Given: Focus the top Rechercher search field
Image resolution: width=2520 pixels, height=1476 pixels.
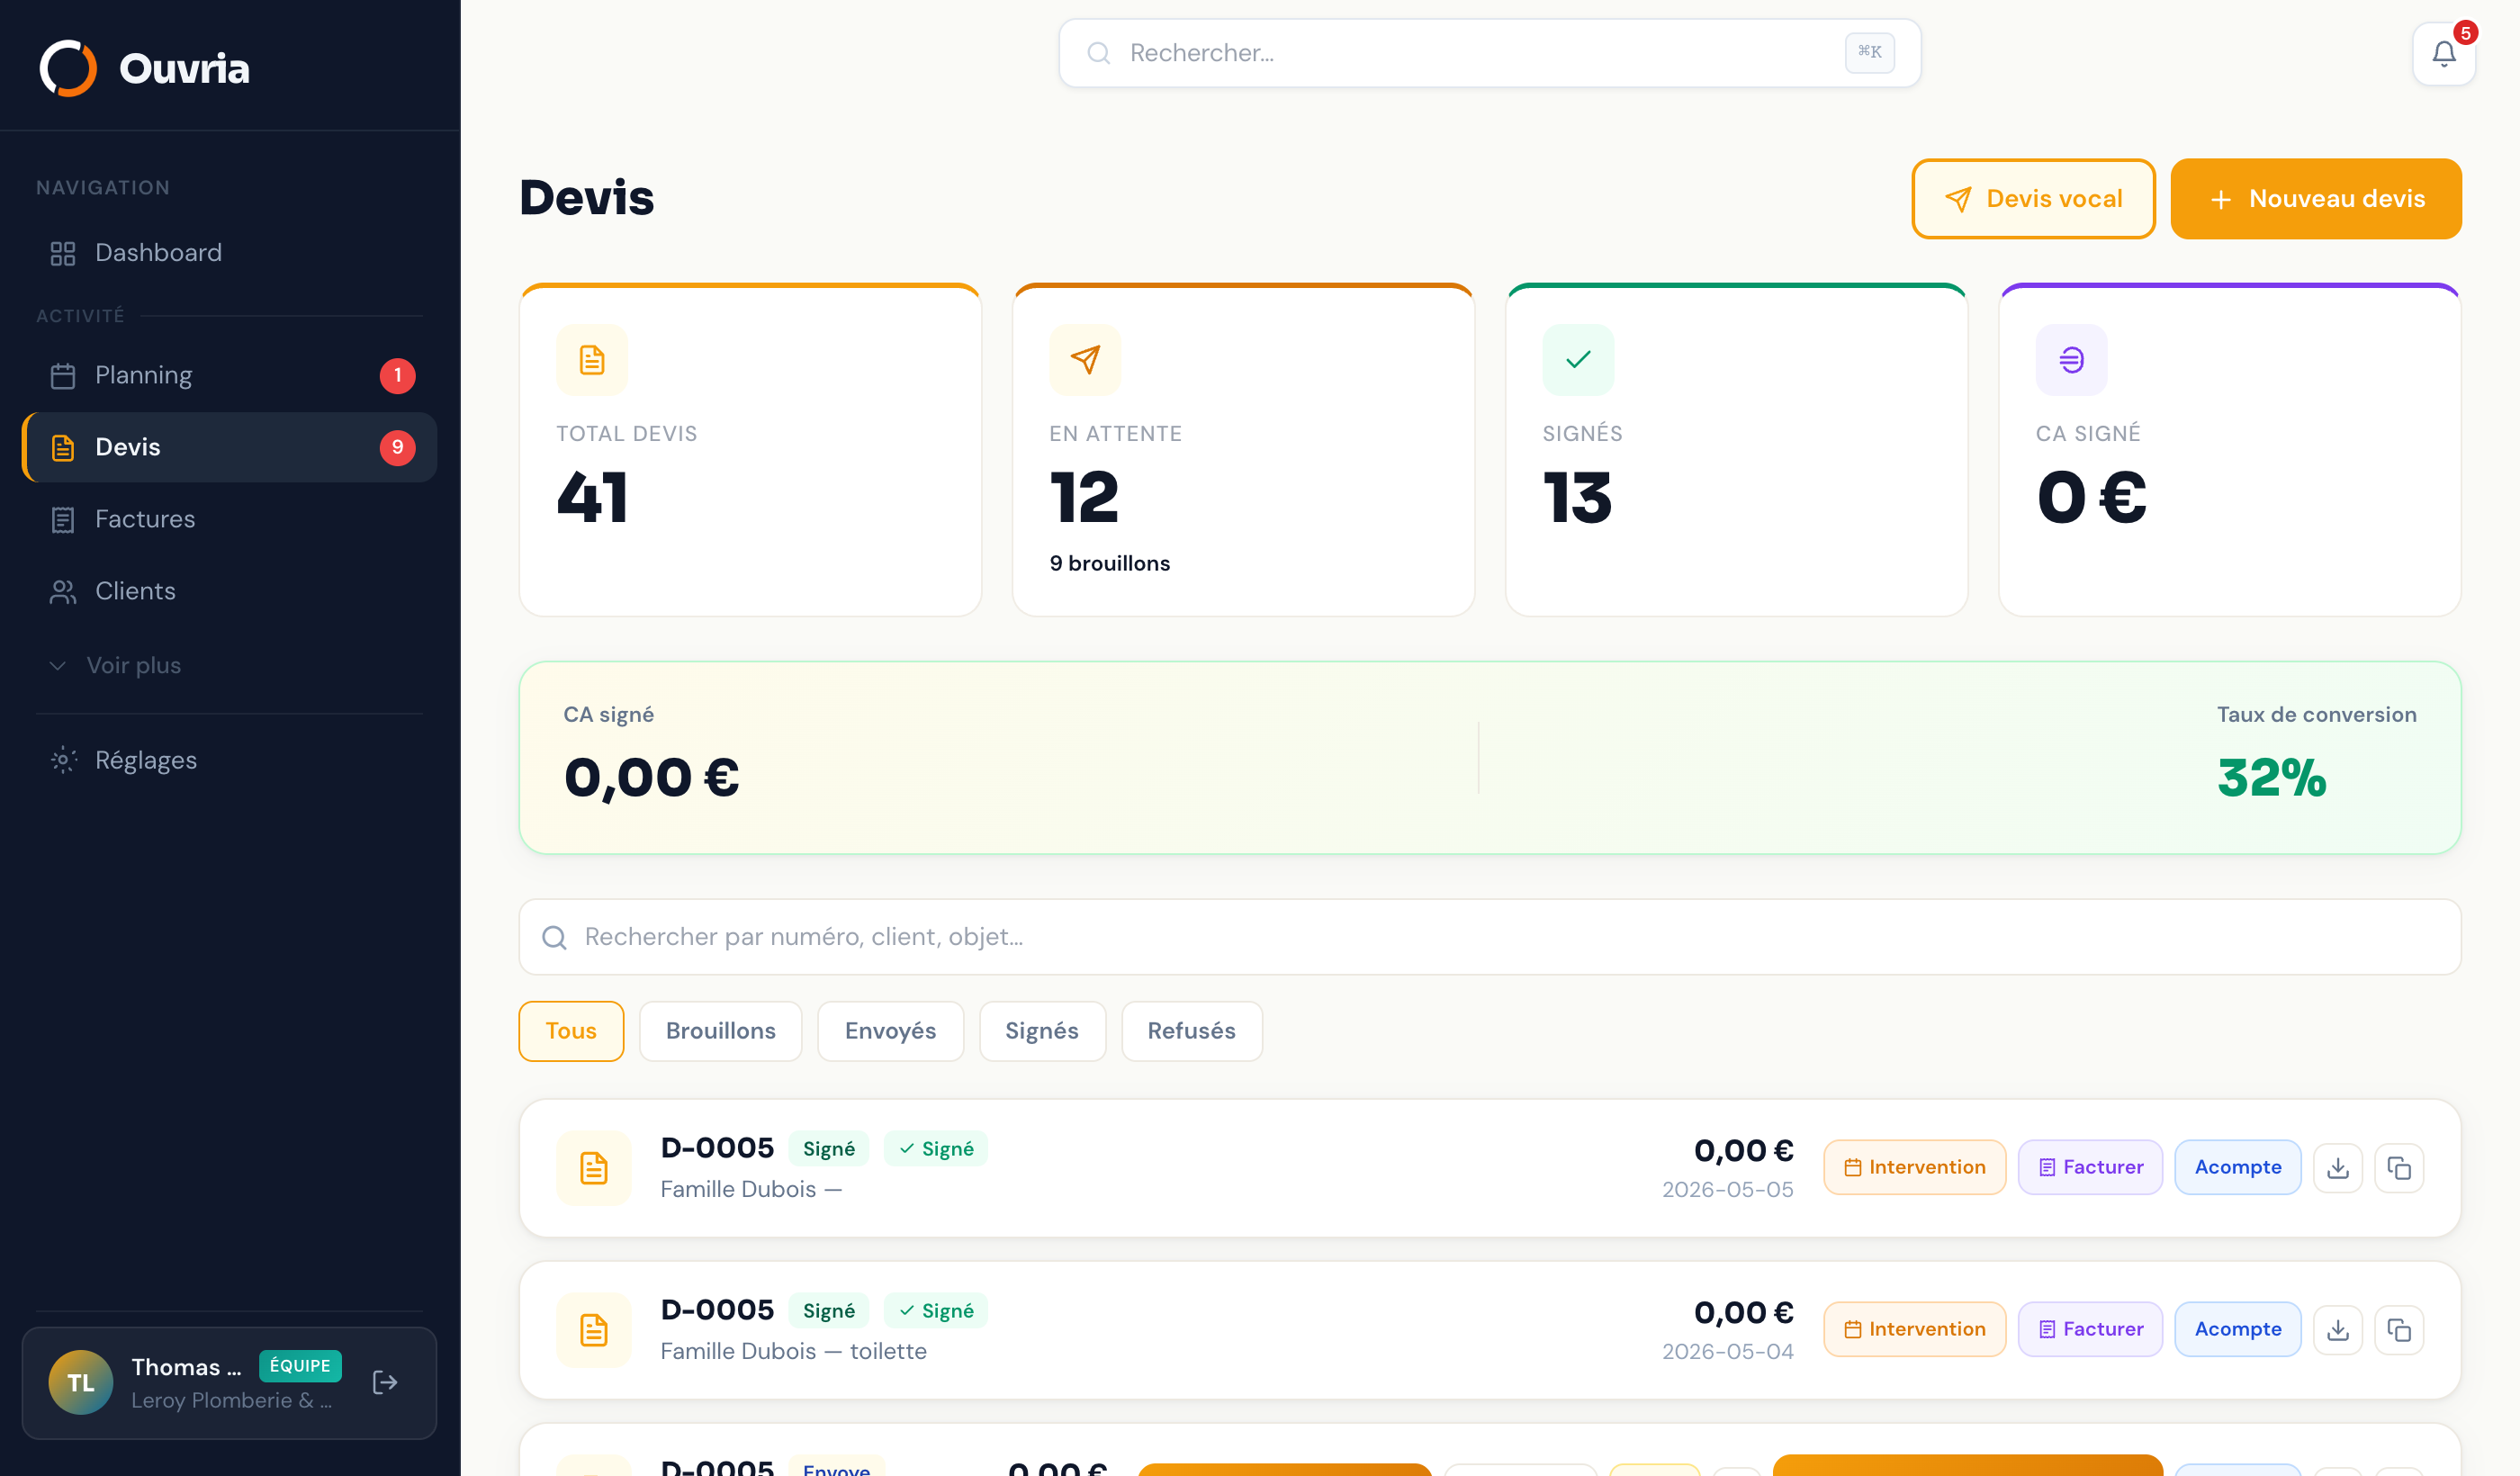Looking at the screenshot, I should coord(1490,53).
